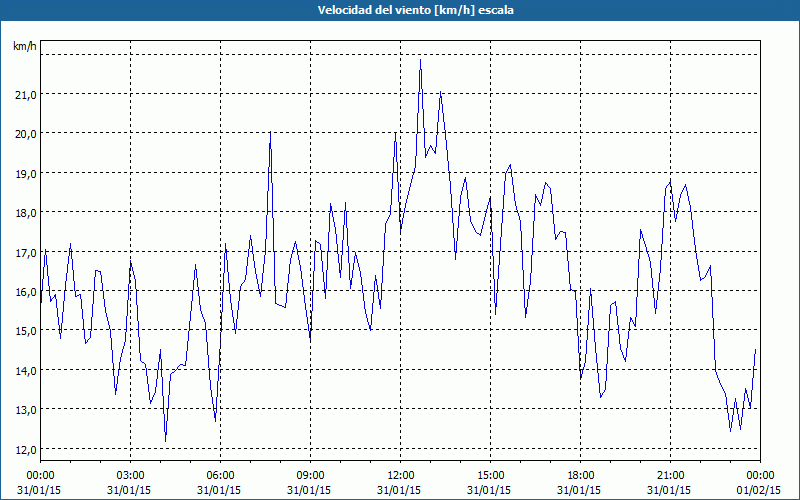Click the 00:00 label above 01/02/15
The width and height of the screenshot is (800, 500).
coord(760,476)
